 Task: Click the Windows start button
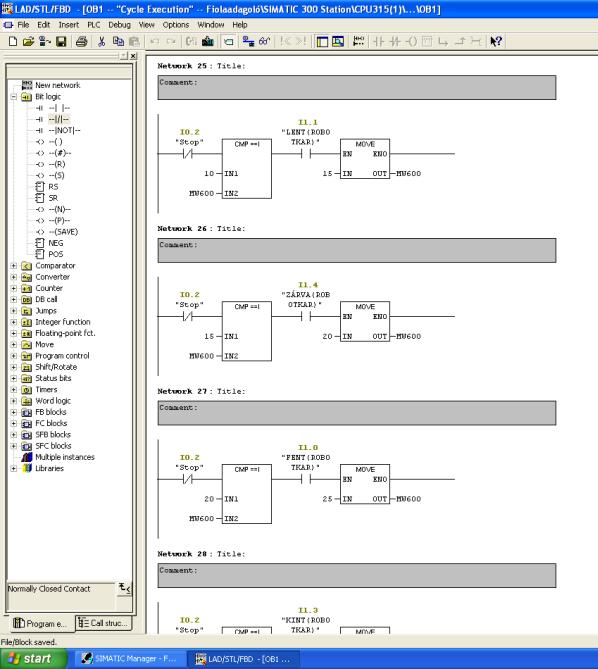[x=33, y=658]
